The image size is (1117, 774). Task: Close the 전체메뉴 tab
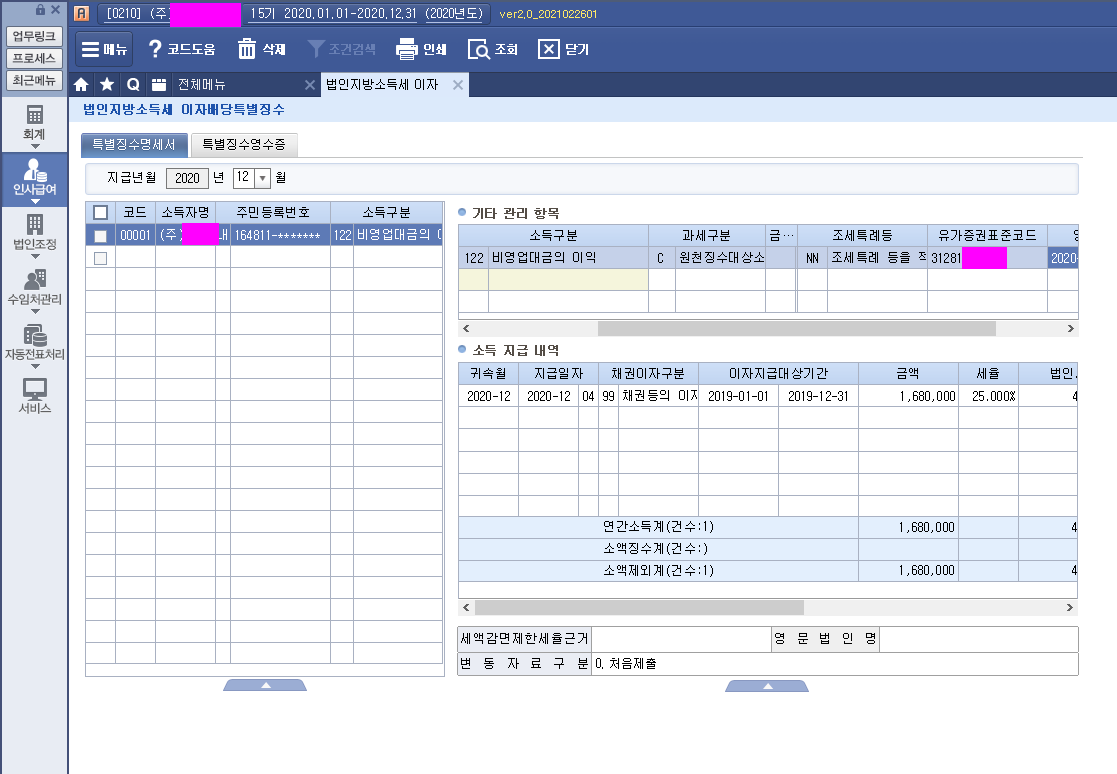pyautogui.click(x=310, y=85)
